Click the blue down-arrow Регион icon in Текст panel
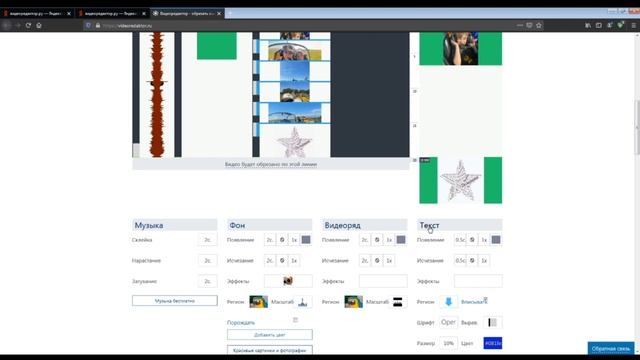 point(449,302)
